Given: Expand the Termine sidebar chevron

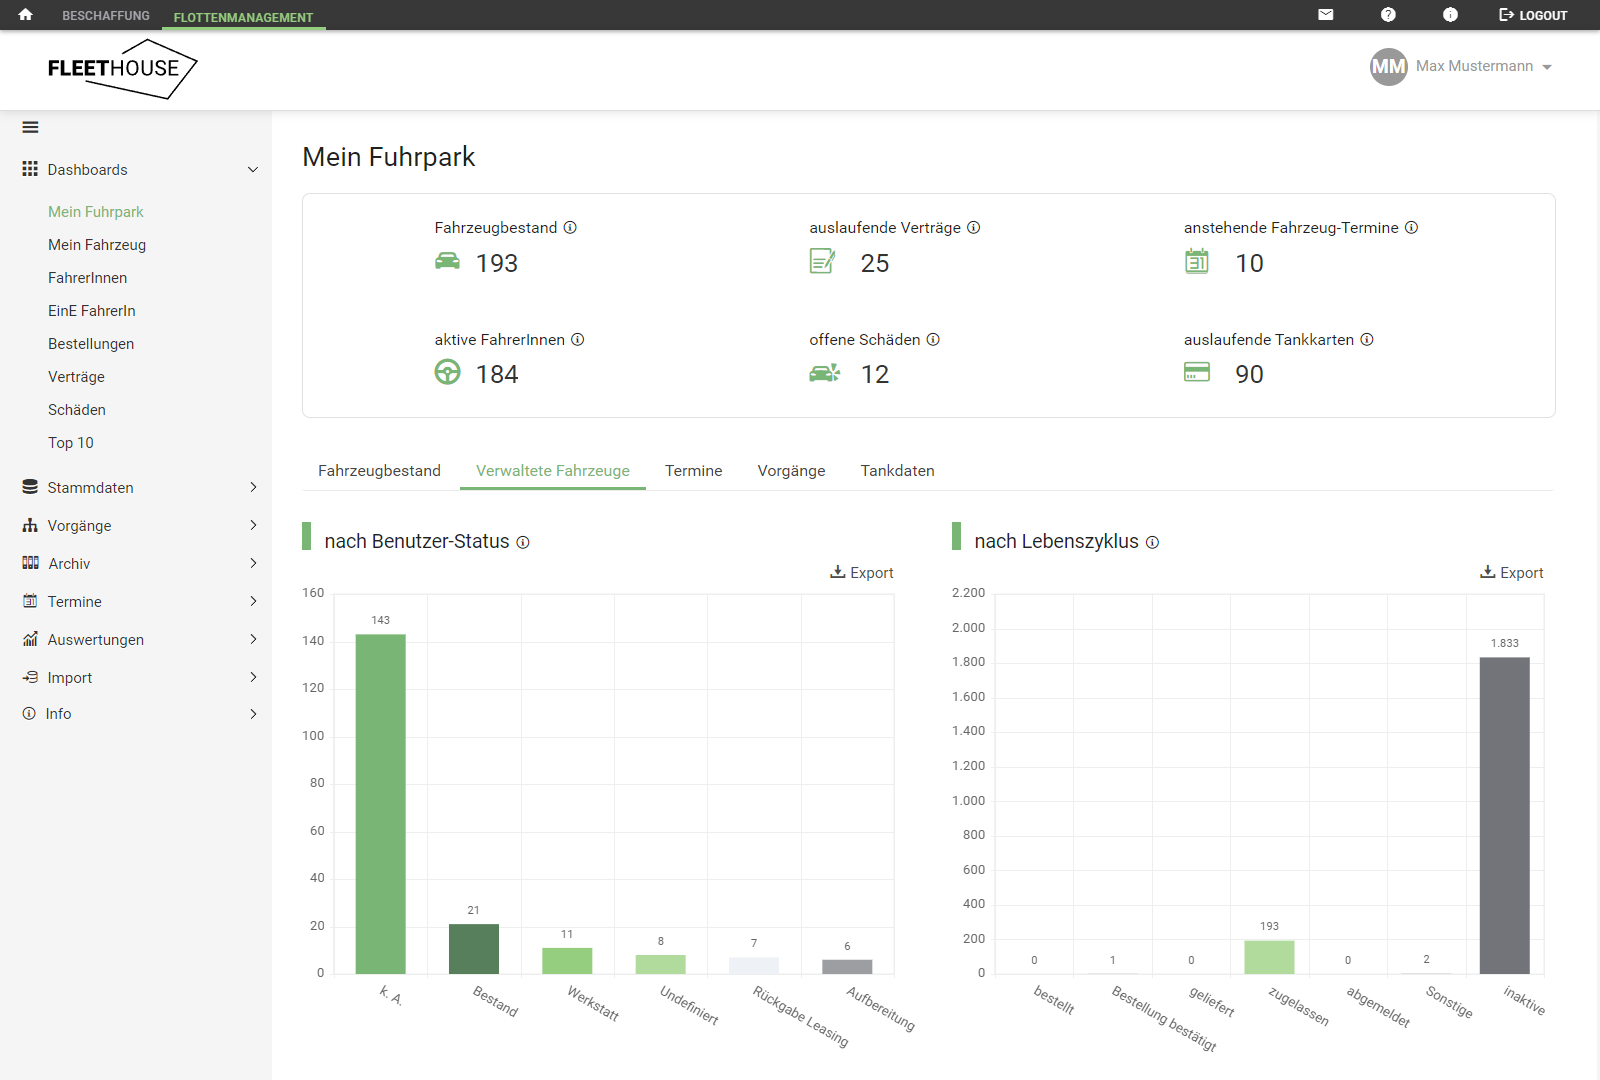Looking at the screenshot, I should point(253,601).
